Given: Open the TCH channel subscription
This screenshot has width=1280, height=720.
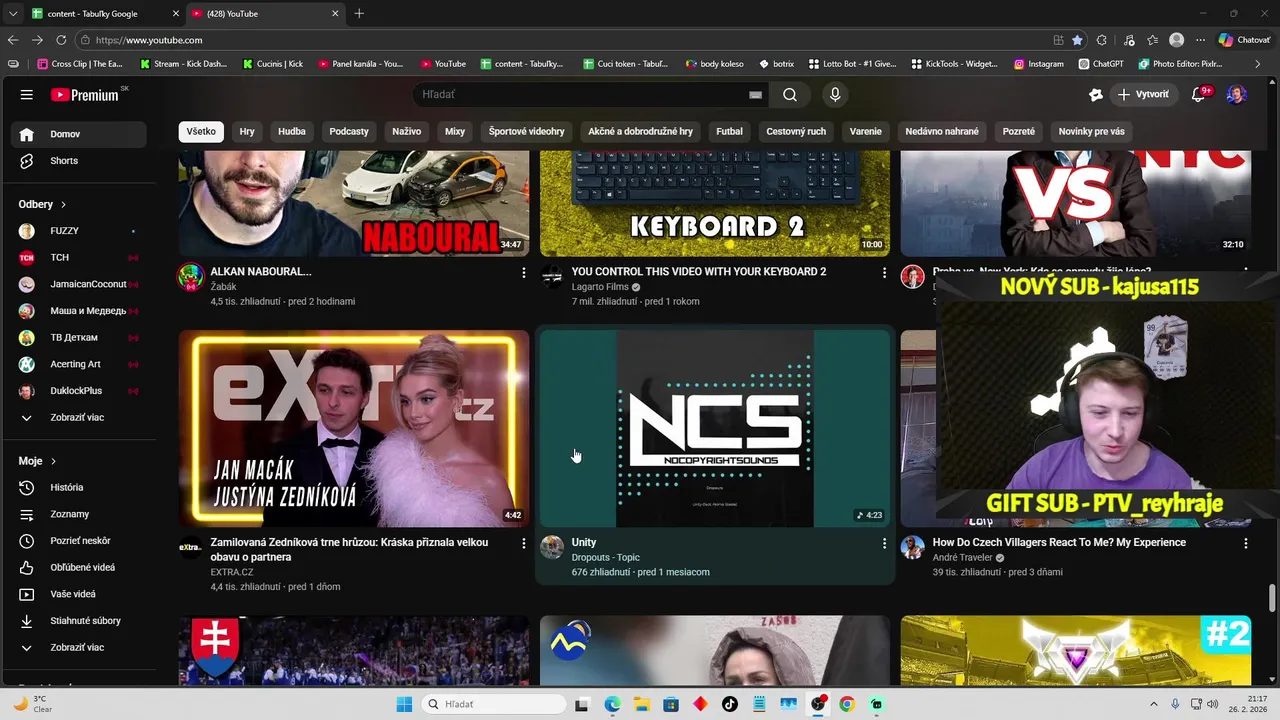Looking at the screenshot, I should pos(80,257).
